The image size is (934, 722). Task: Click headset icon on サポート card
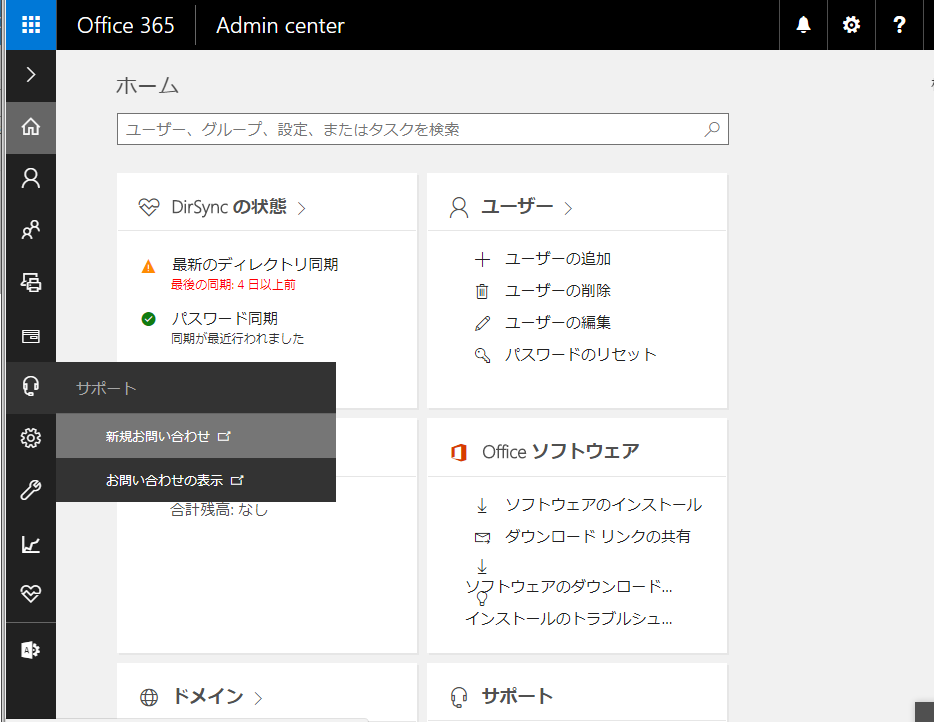[459, 697]
